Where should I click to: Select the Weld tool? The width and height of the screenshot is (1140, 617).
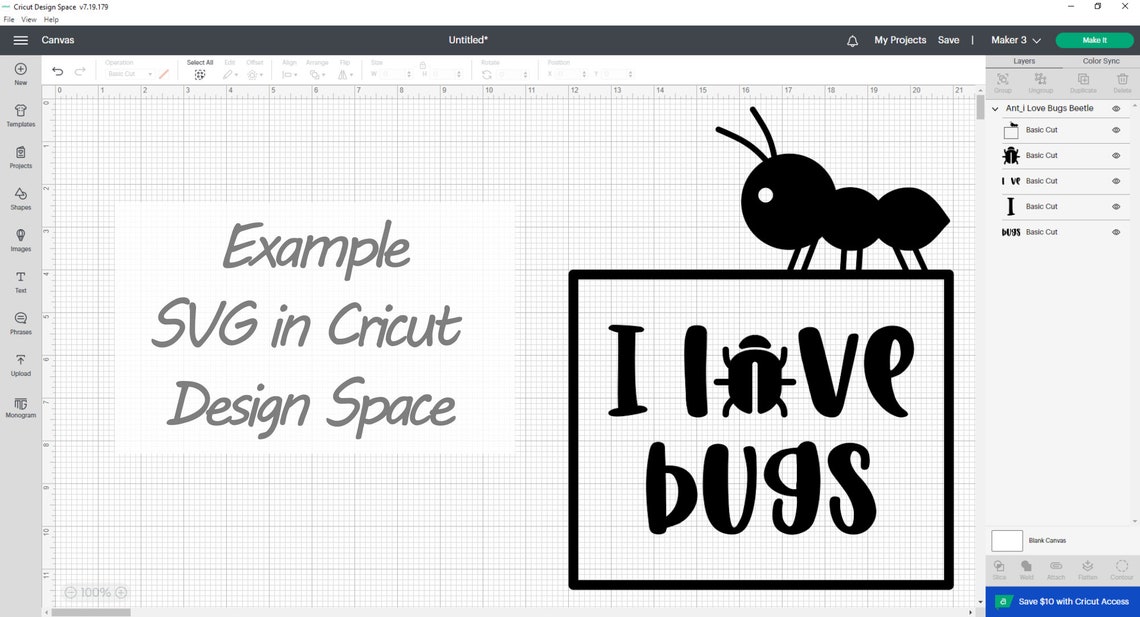(x=1026, y=569)
